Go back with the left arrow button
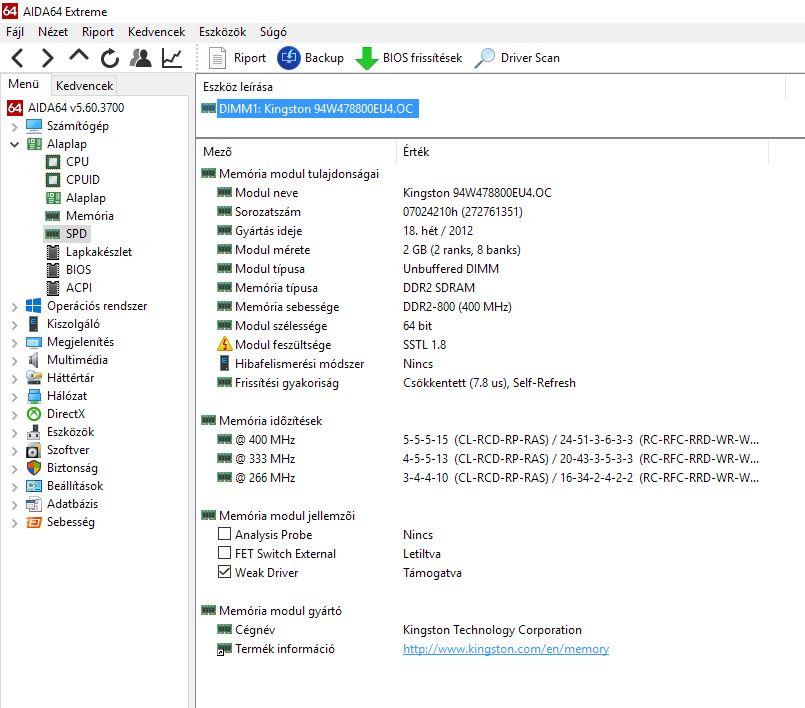 17,58
